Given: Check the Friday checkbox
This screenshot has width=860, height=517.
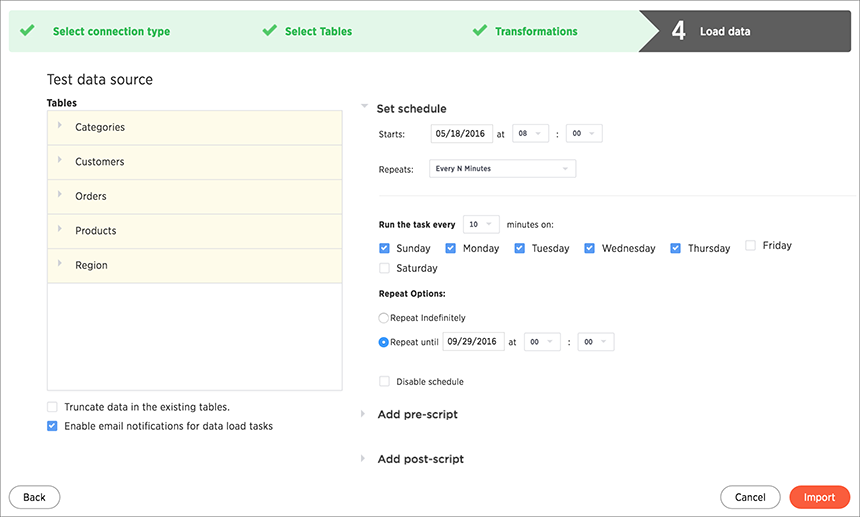Looking at the screenshot, I should tap(750, 245).
